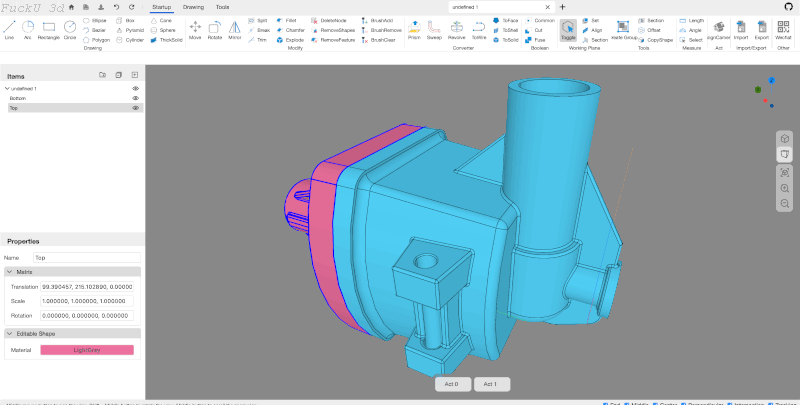The width and height of the screenshot is (800, 405).
Task: Open the Export command
Action: (x=761, y=30)
